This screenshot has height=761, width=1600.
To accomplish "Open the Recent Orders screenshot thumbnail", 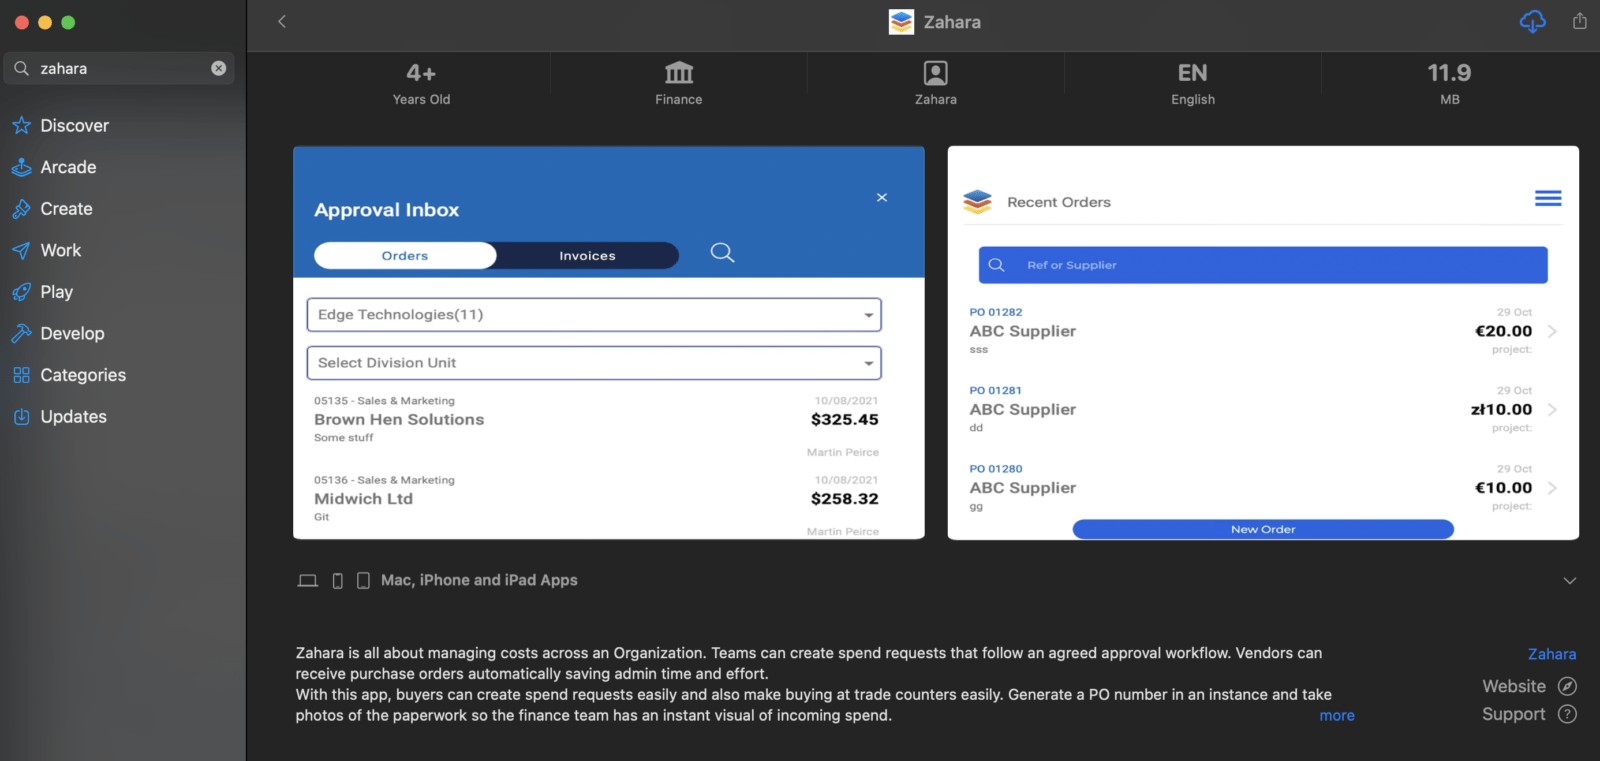I will [1263, 343].
